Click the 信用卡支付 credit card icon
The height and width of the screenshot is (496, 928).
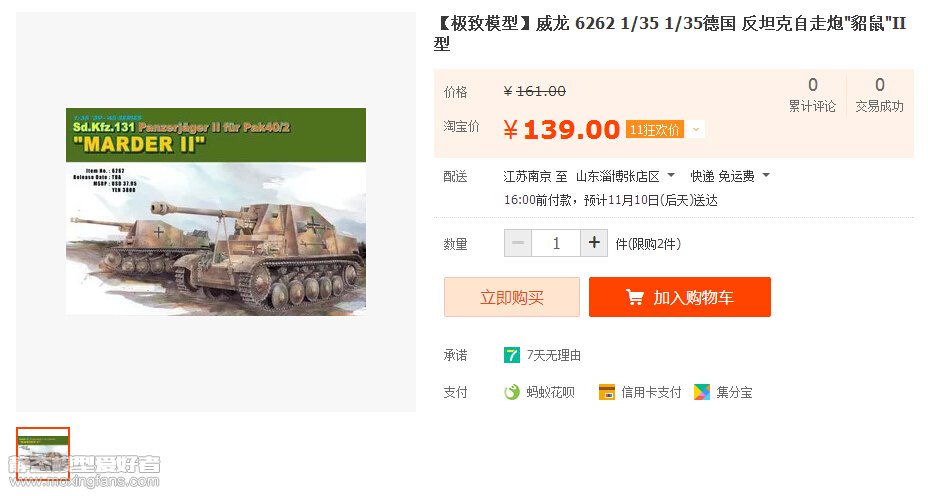pyautogui.click(x=606, y=392)
